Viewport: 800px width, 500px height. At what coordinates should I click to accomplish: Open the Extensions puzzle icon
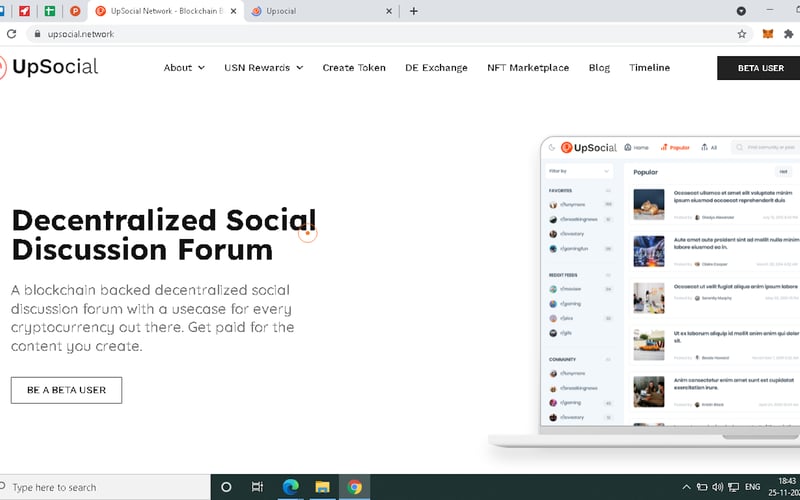pyautogui.click(x=788, y=34)
